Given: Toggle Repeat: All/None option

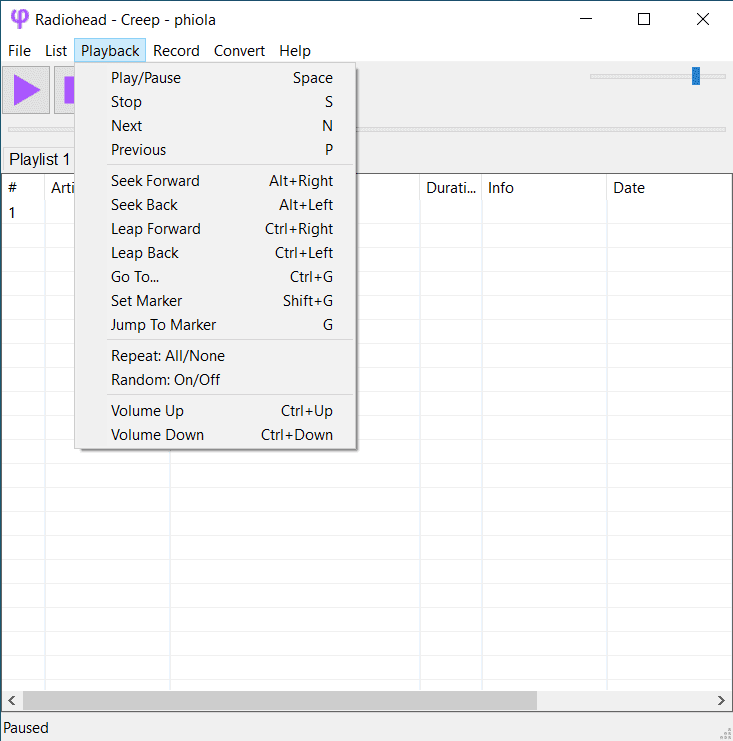Looking at the screenshot, I should (216, 356).
